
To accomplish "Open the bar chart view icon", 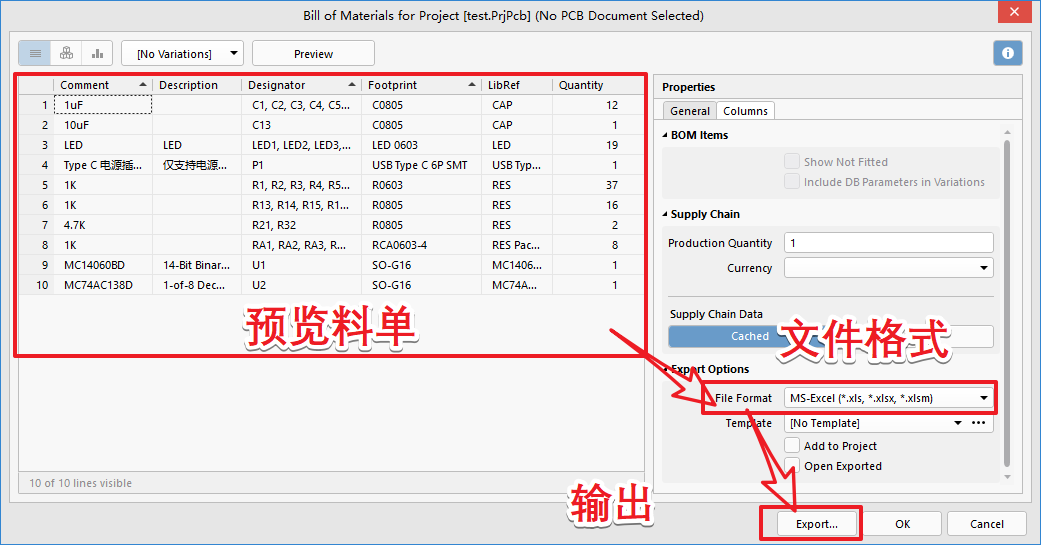I will tap(98, 53).
